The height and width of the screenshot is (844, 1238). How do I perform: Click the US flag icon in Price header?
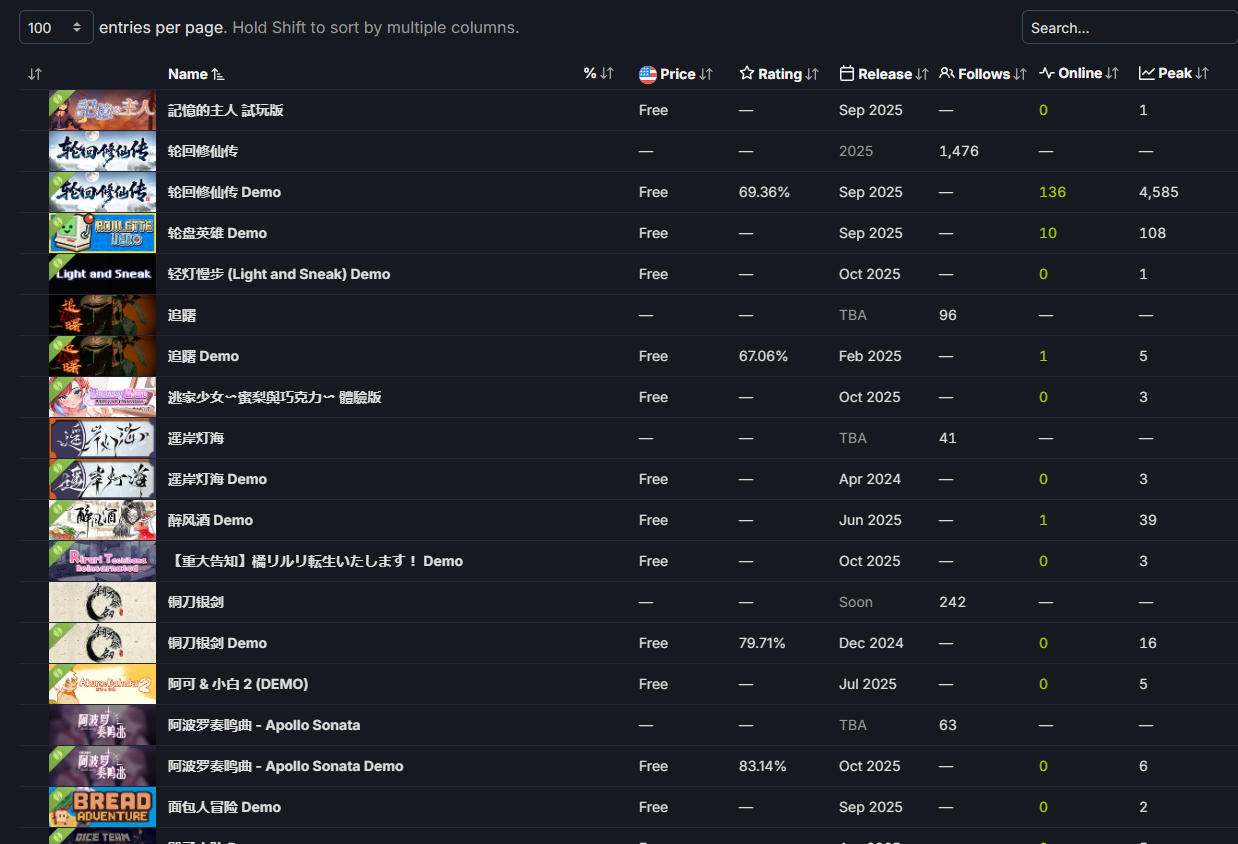(647, 74)
